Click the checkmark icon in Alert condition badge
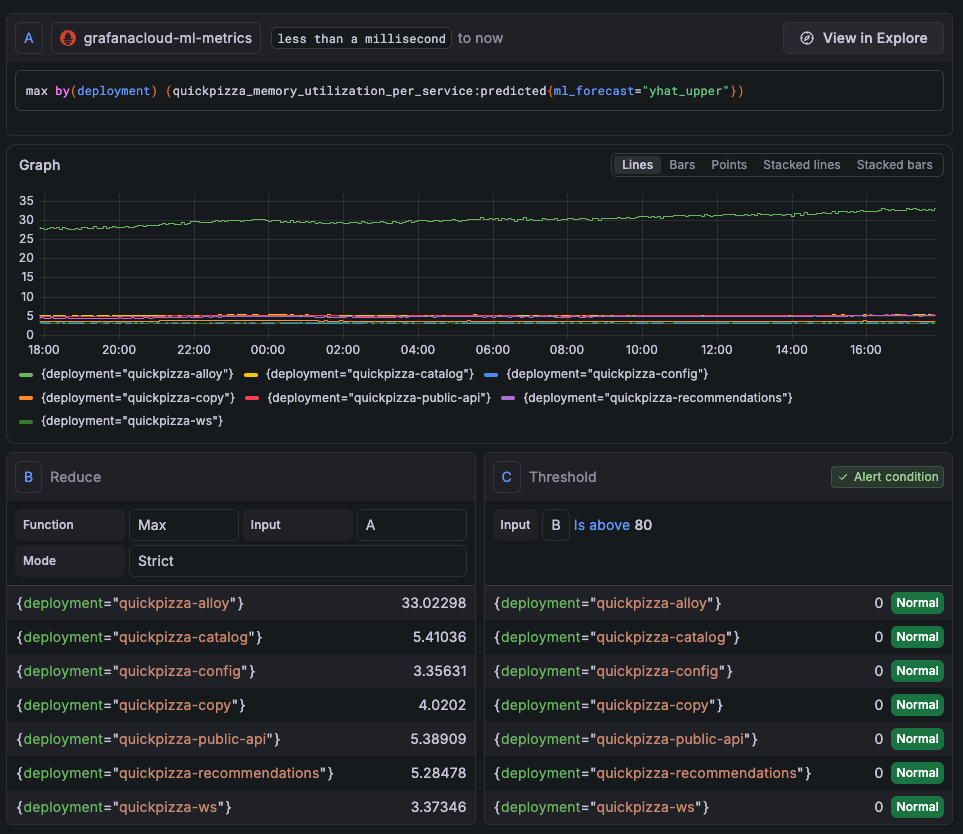 843,477
